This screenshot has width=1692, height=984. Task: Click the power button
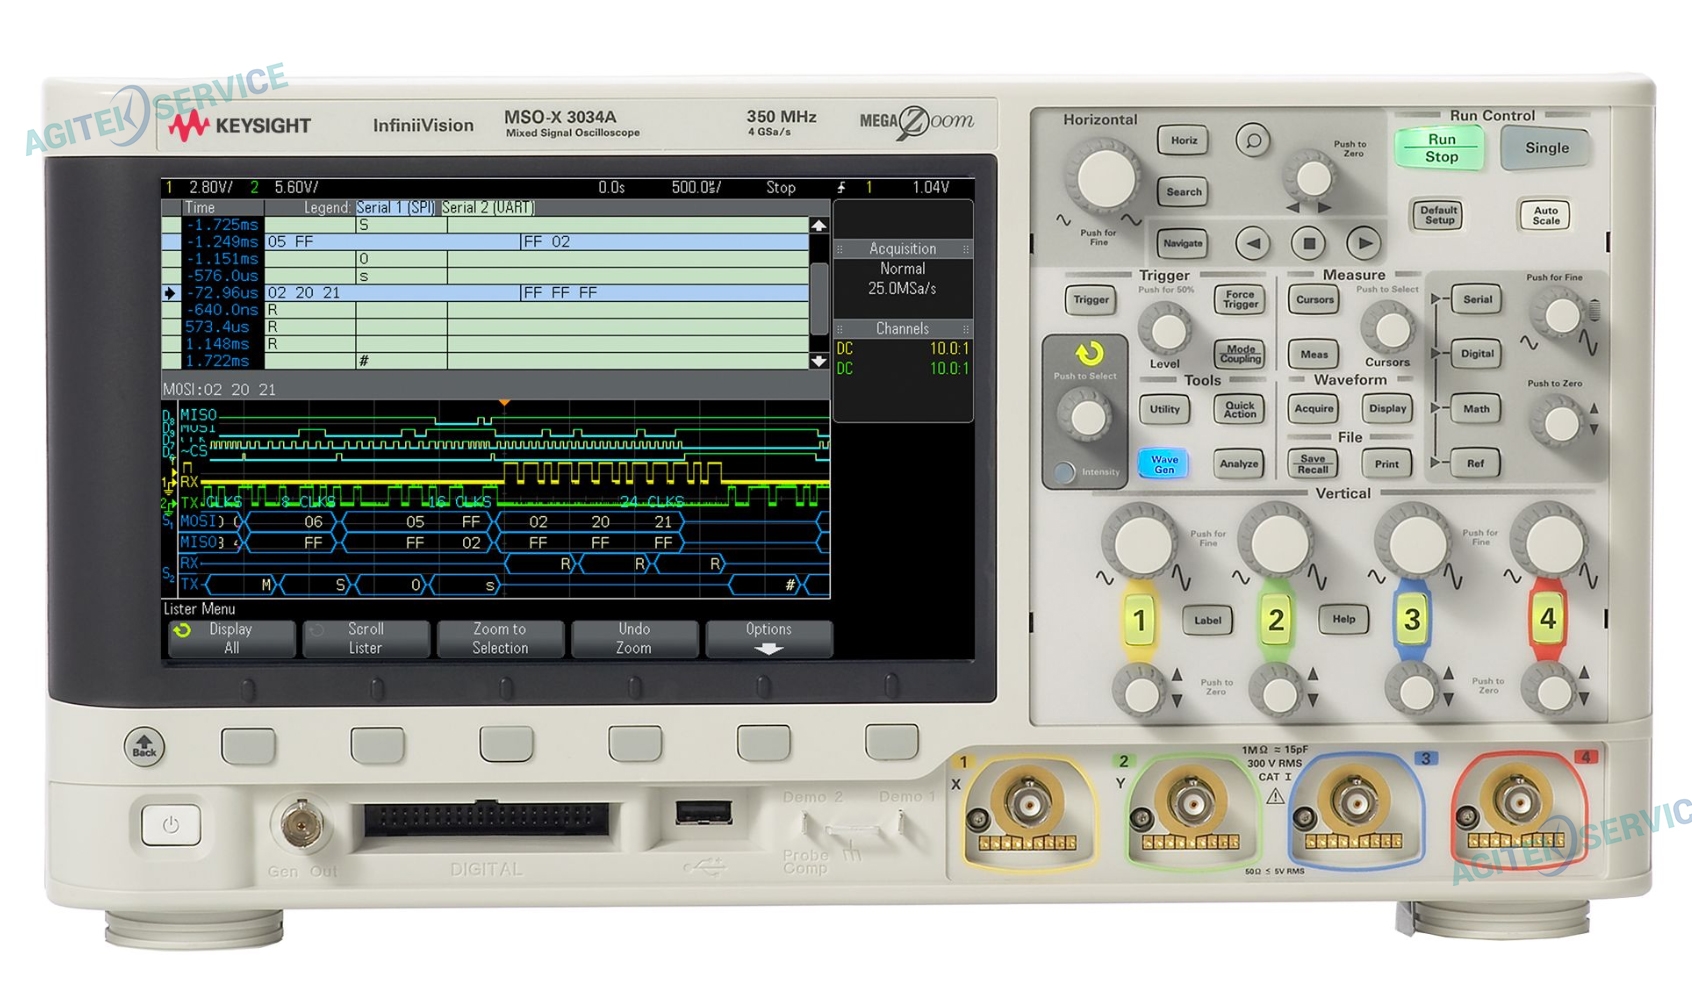171,826
